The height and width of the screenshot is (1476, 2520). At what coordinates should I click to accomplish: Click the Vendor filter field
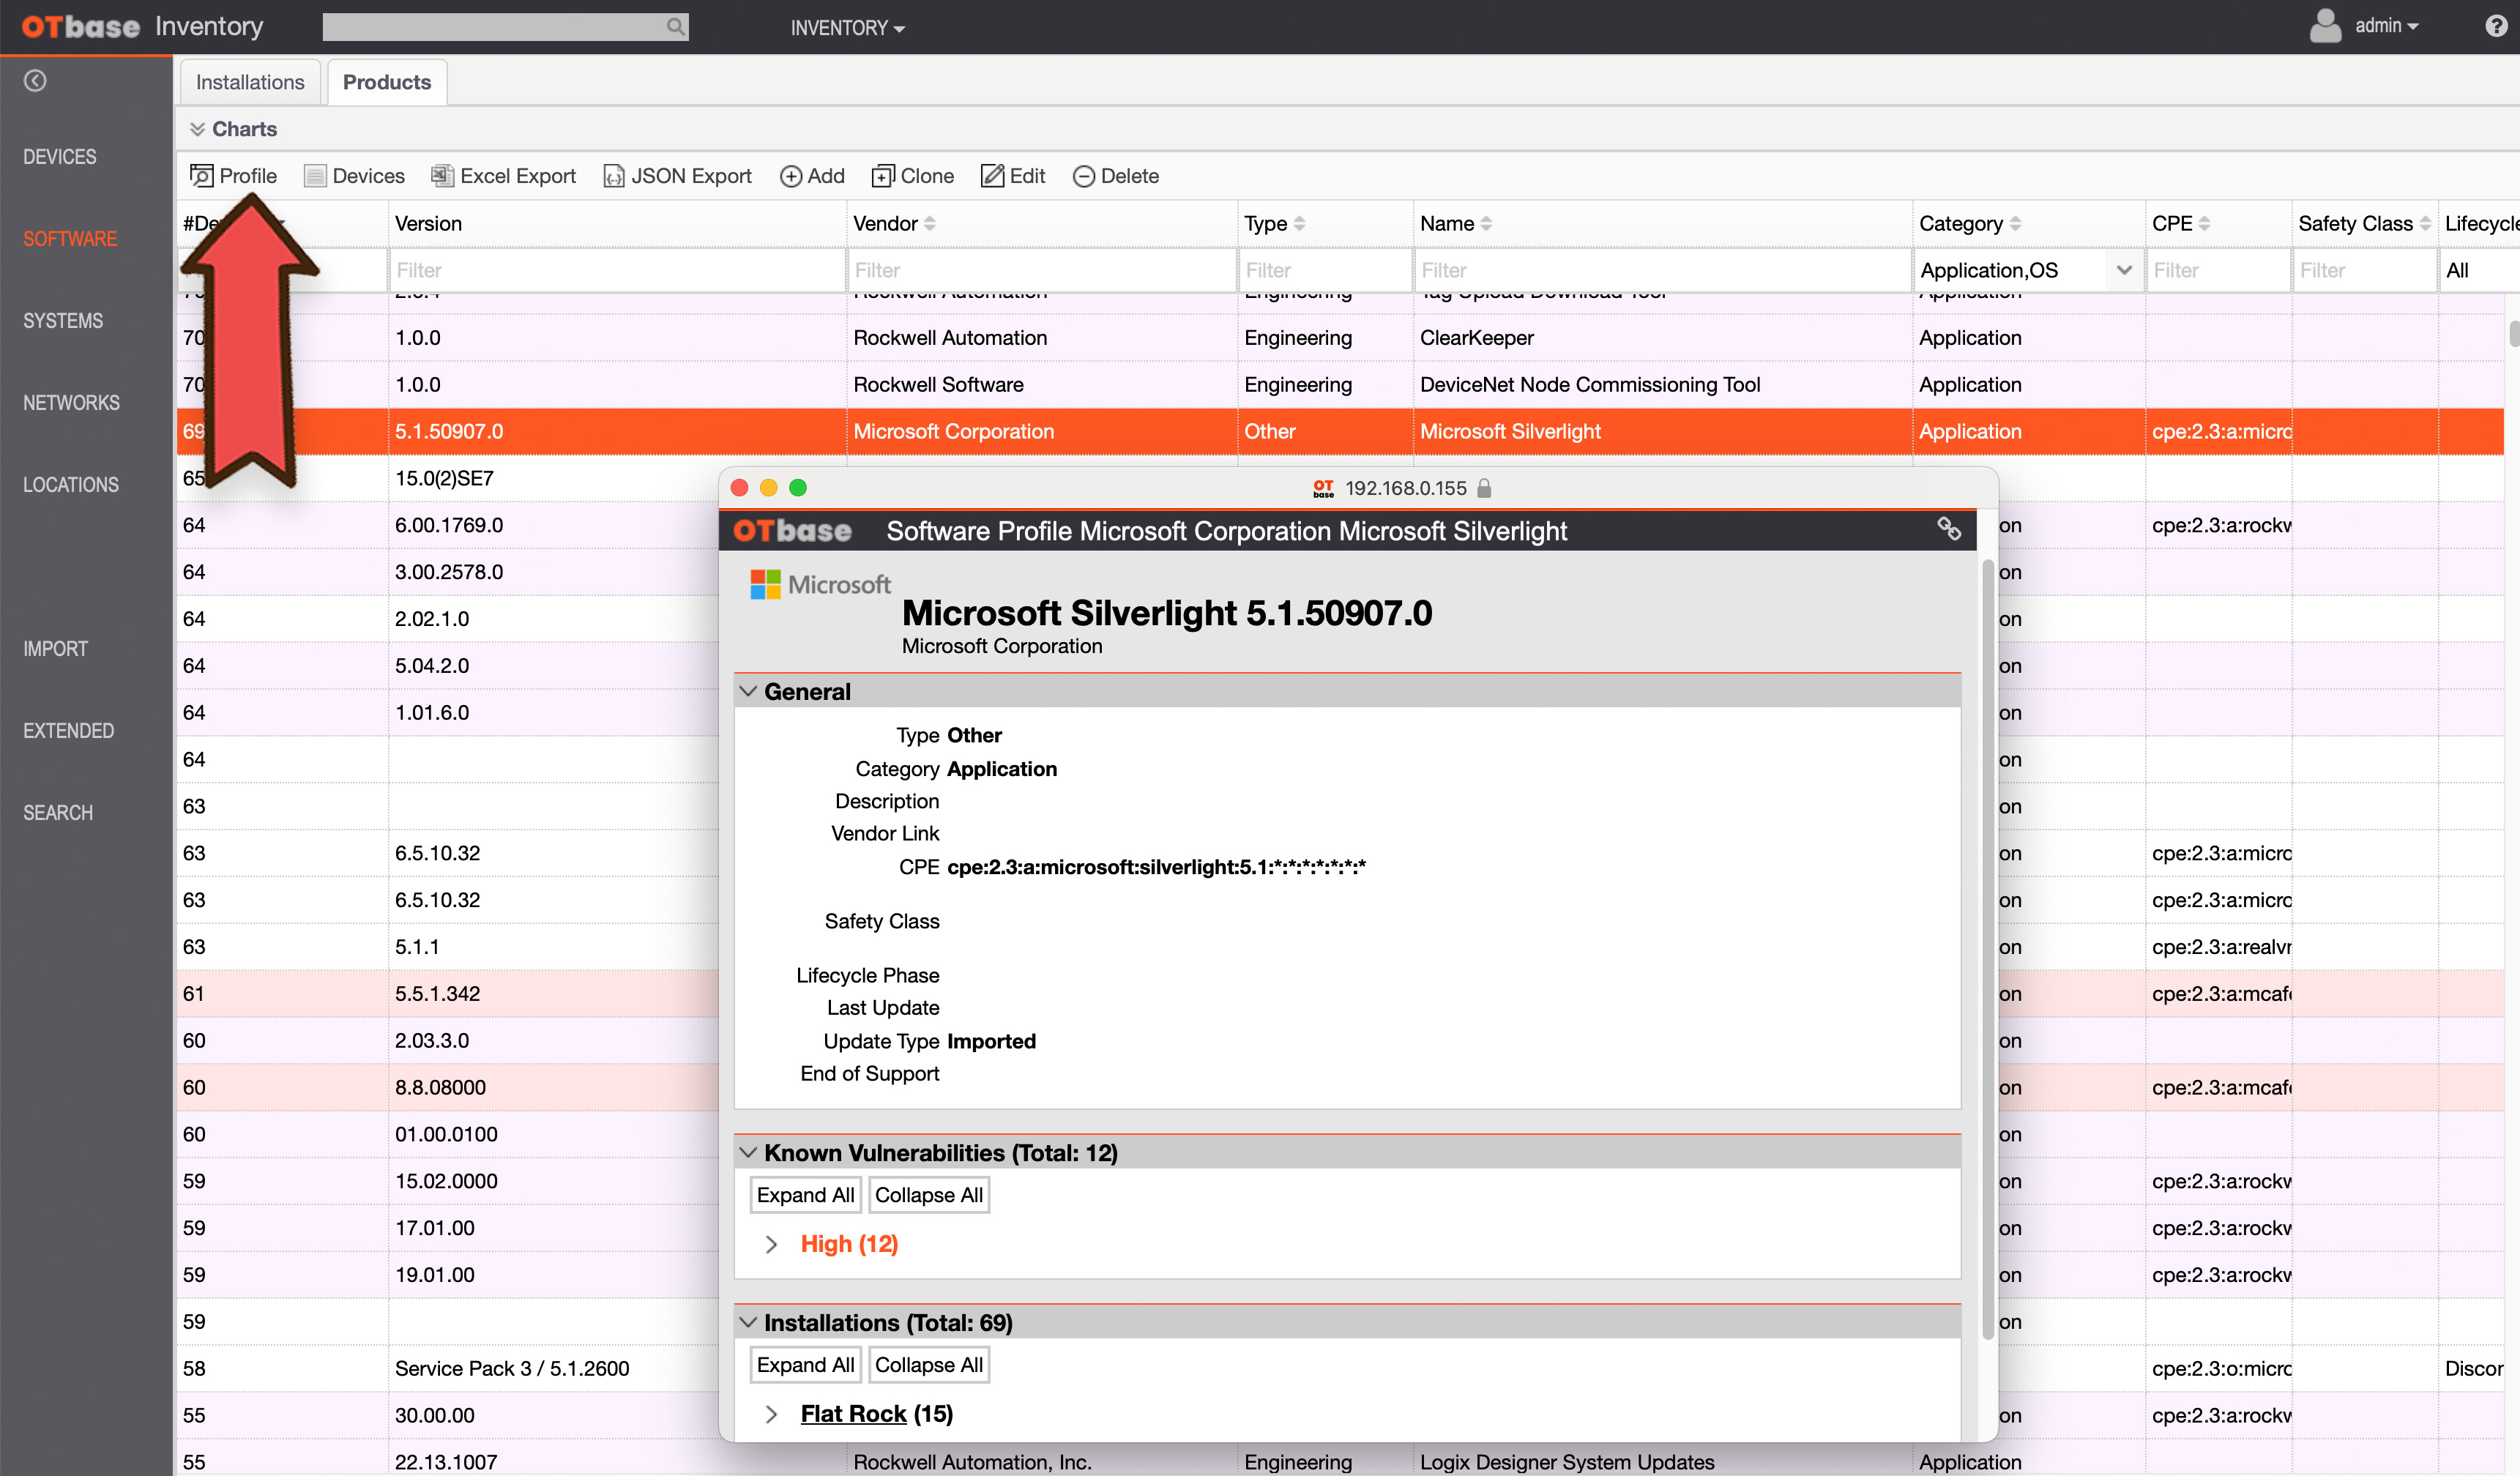click(1042, 270)
